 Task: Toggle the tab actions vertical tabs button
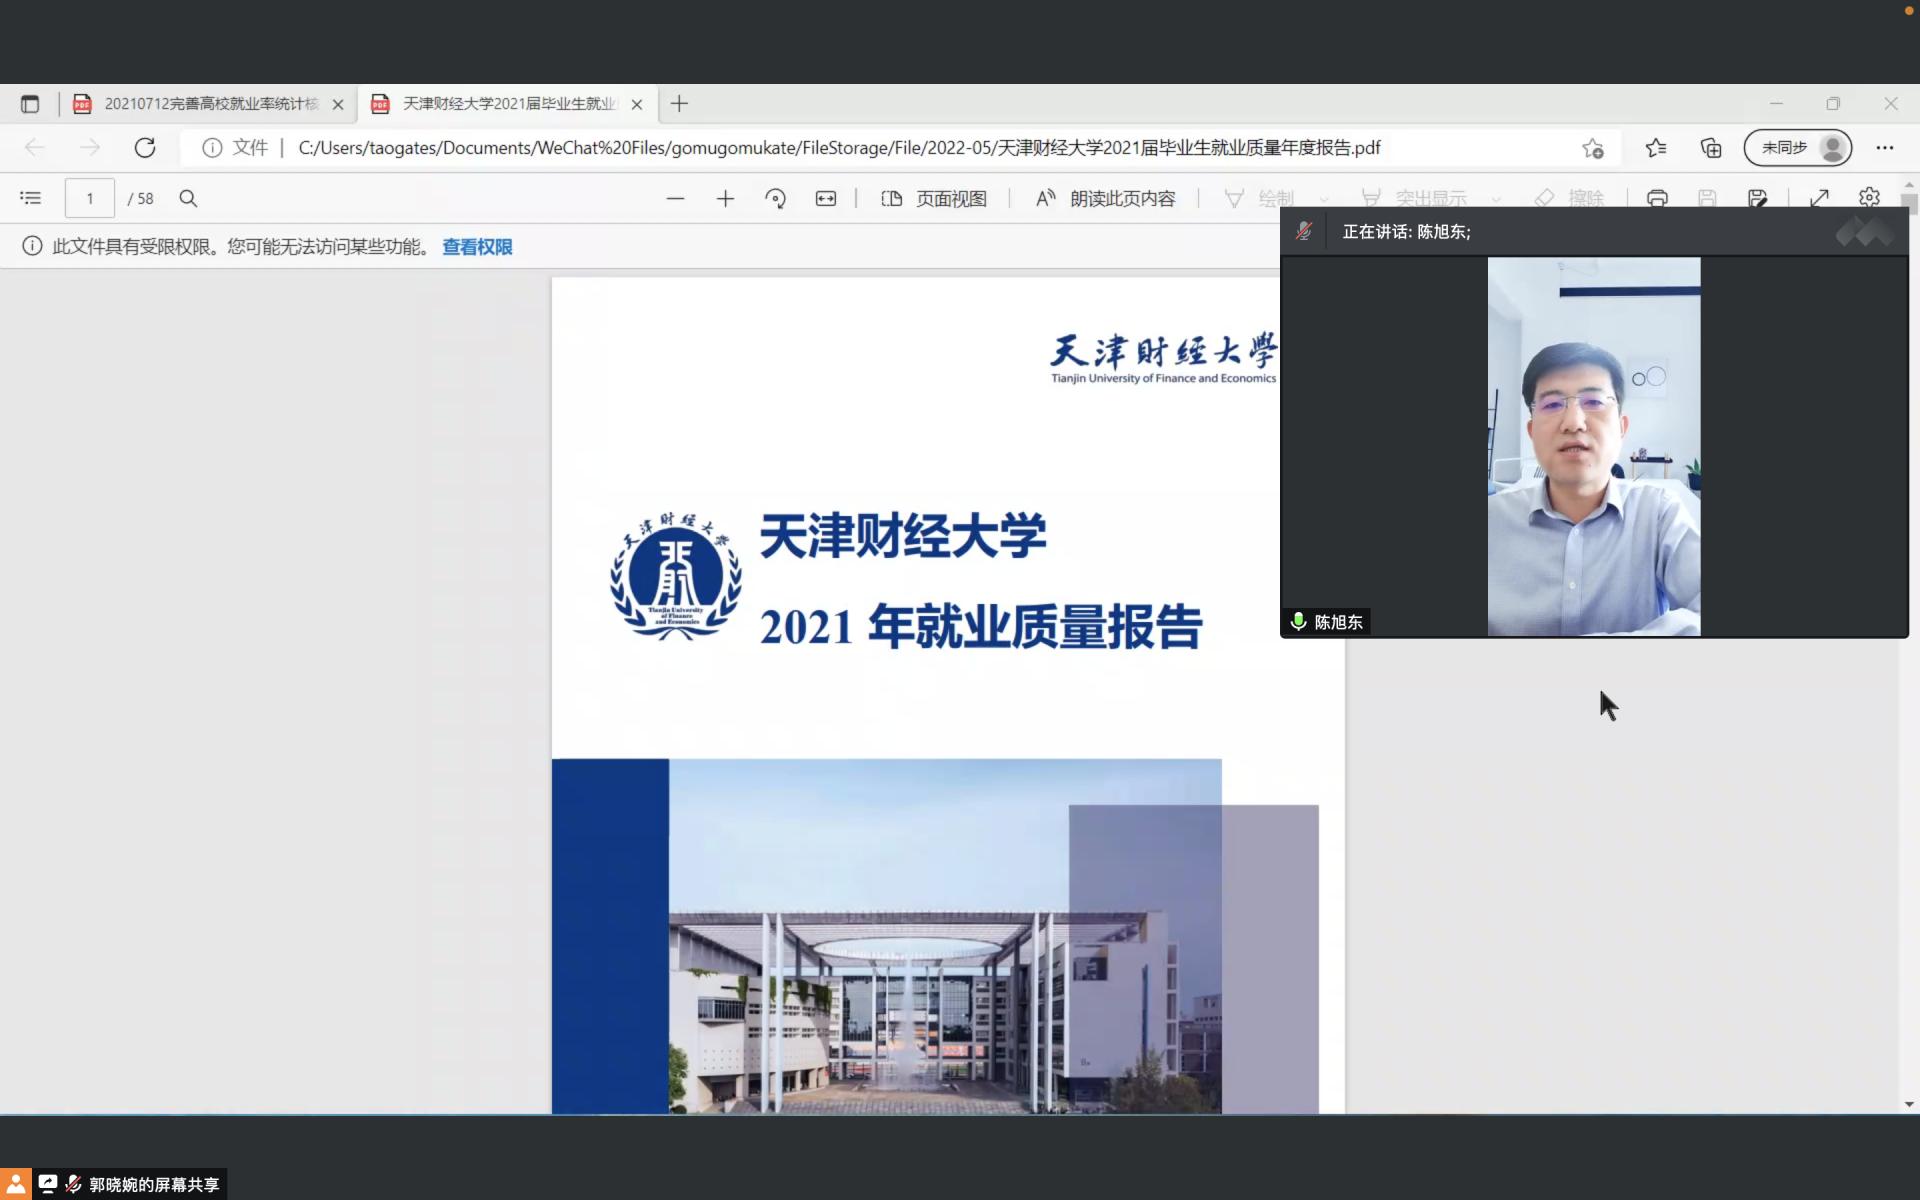click(30, 104)
